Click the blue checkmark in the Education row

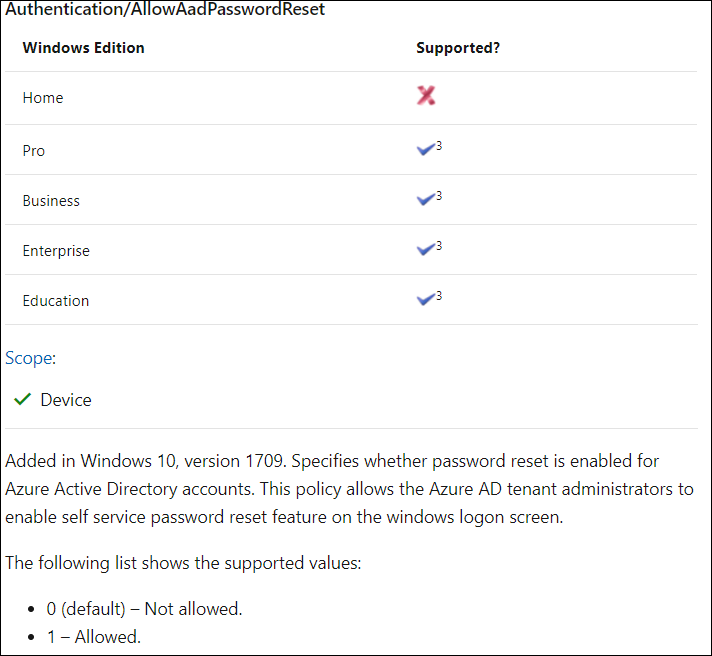(x=425, y=300)
